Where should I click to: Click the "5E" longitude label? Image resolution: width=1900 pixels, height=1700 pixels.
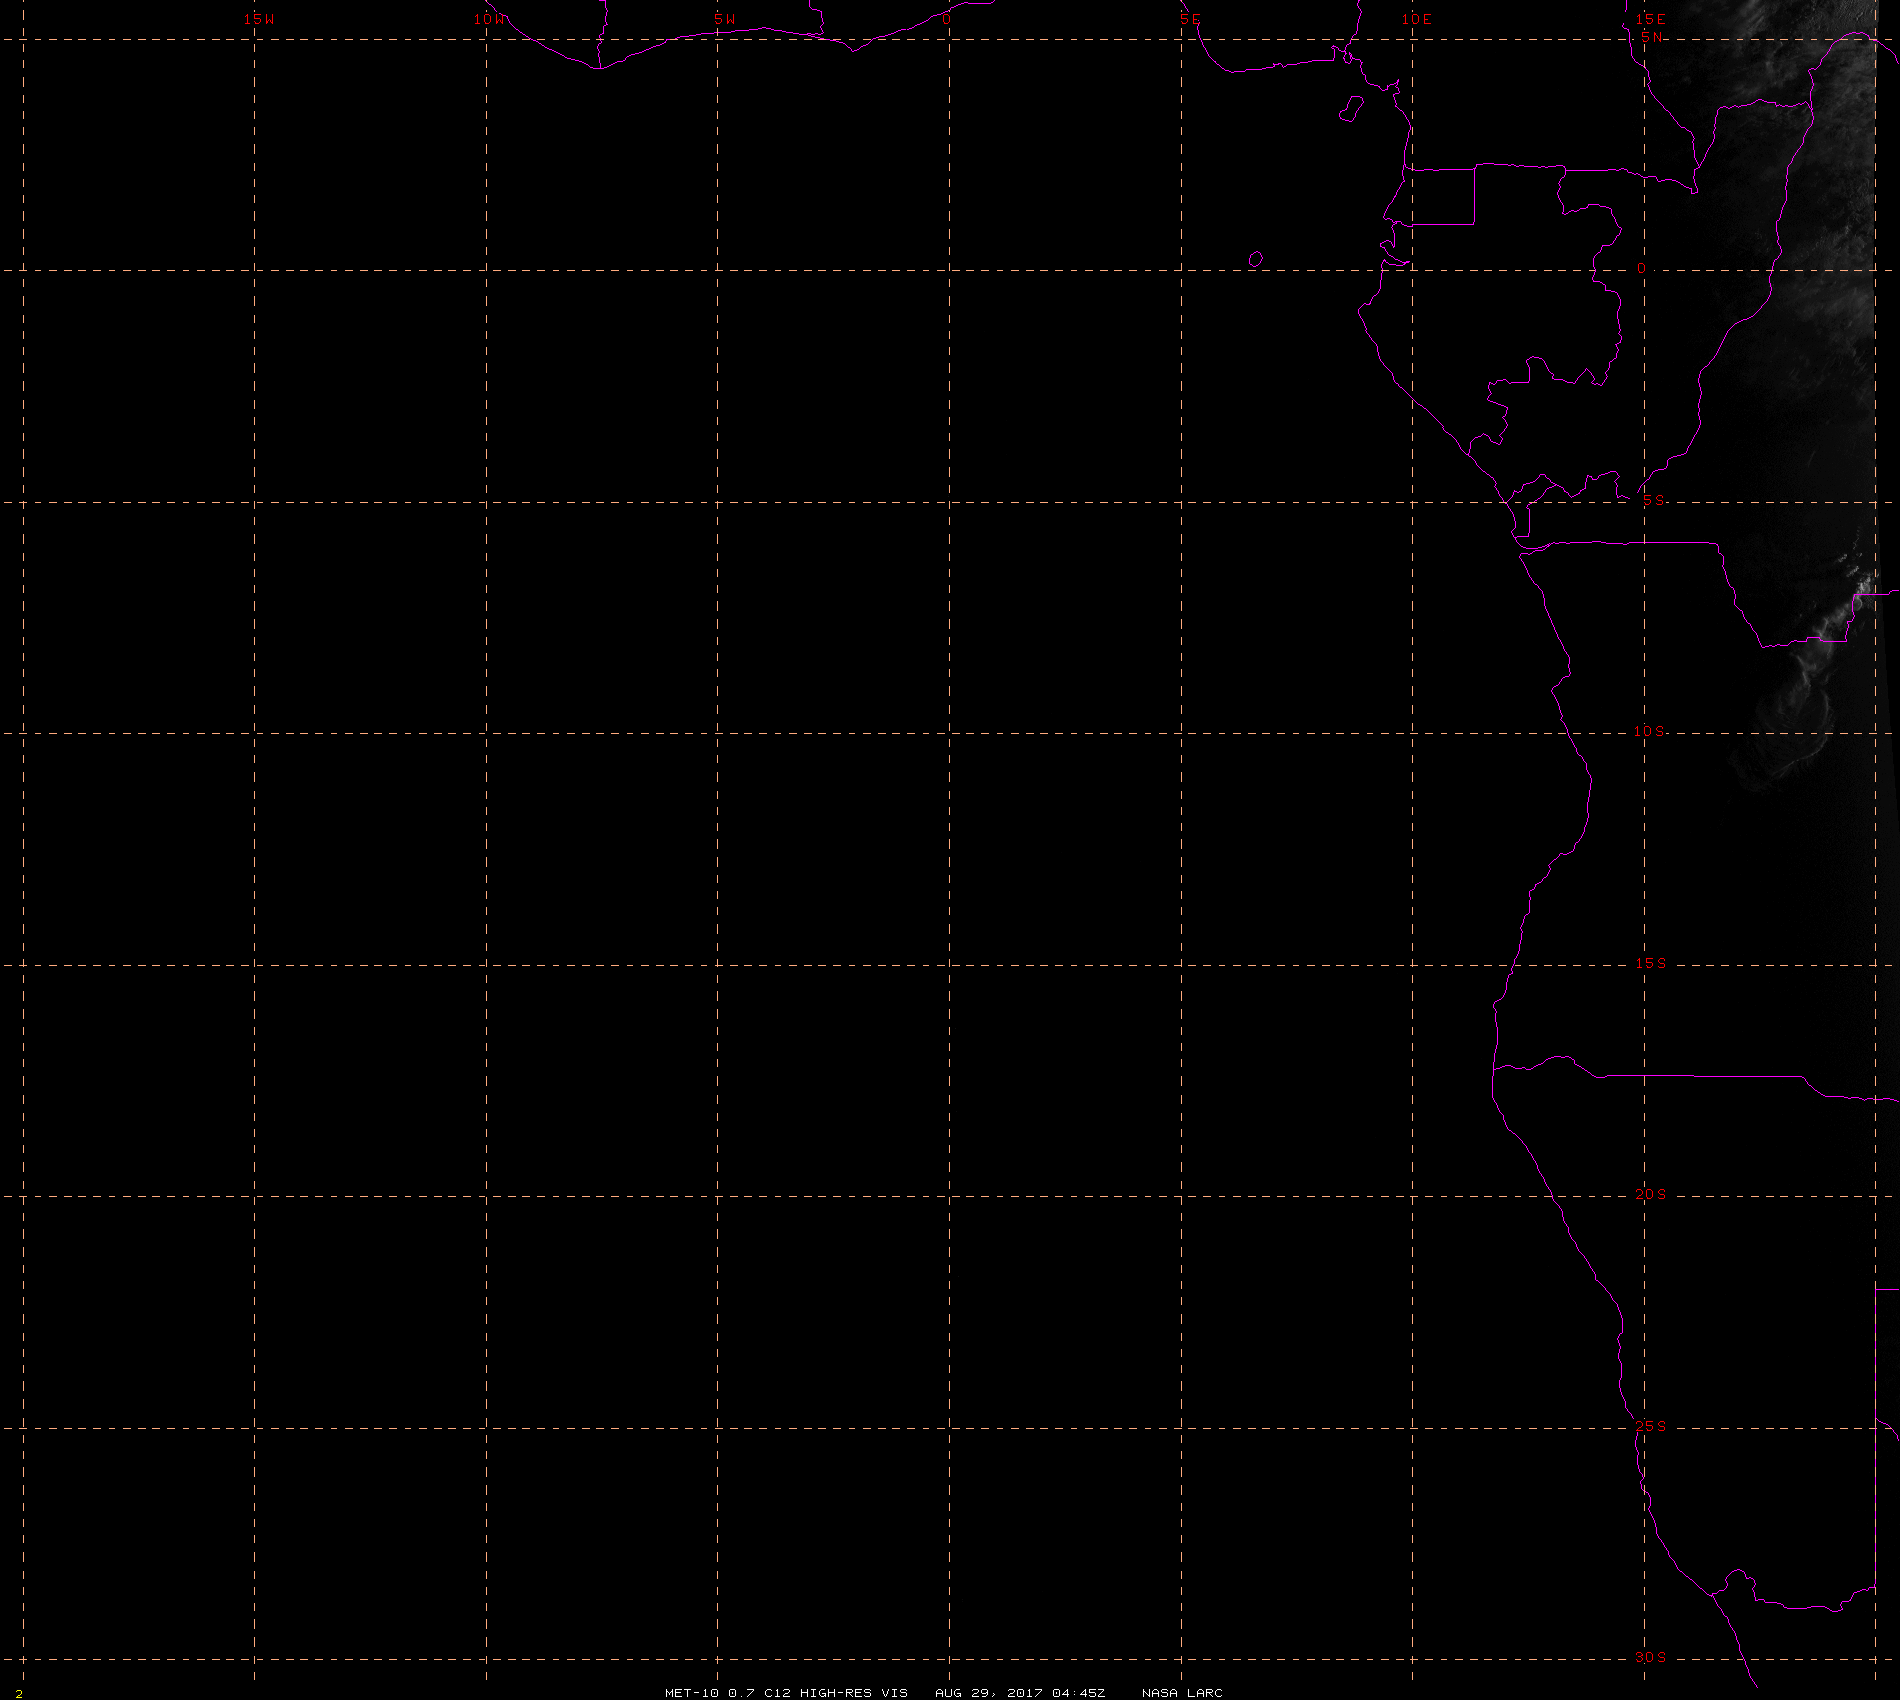1190,19
